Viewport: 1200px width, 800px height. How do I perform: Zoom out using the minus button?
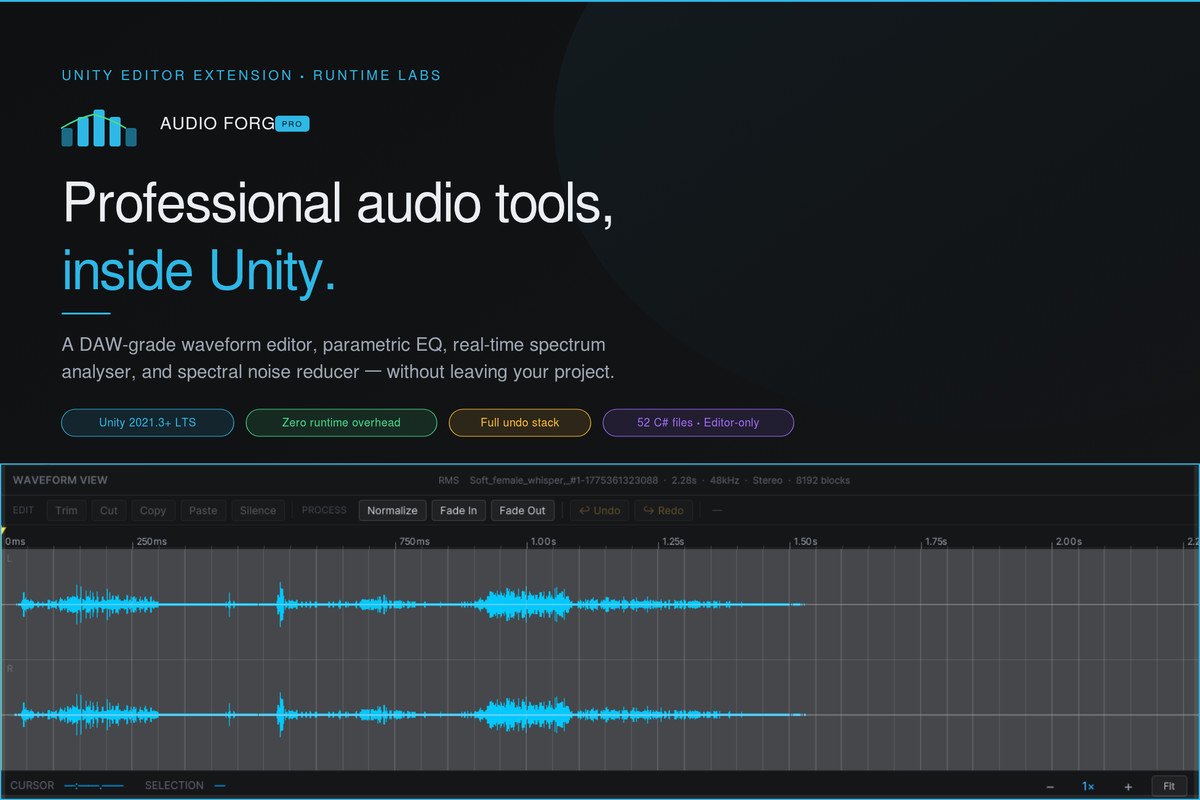1050,786
